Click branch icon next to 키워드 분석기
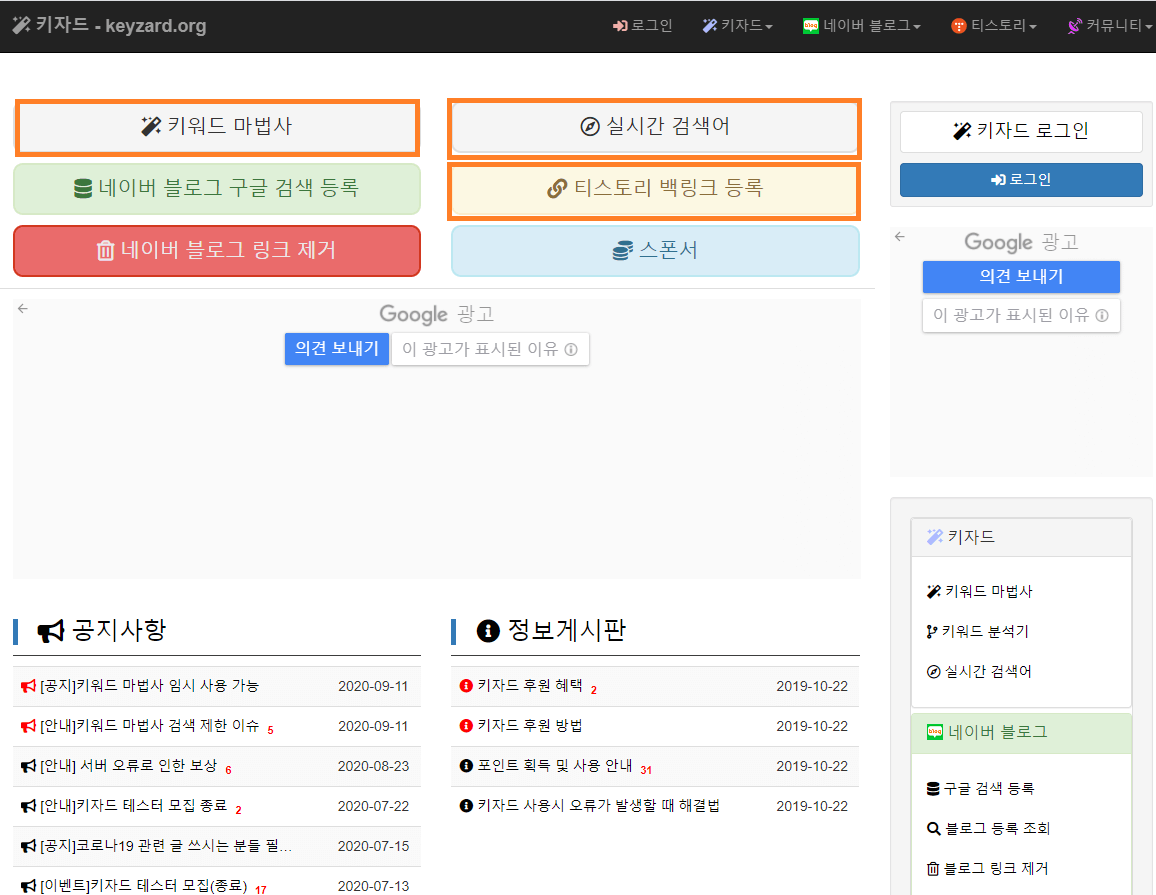Viewport: 1156px width, 895px height. pyautogui.click(x=932, y=632)
